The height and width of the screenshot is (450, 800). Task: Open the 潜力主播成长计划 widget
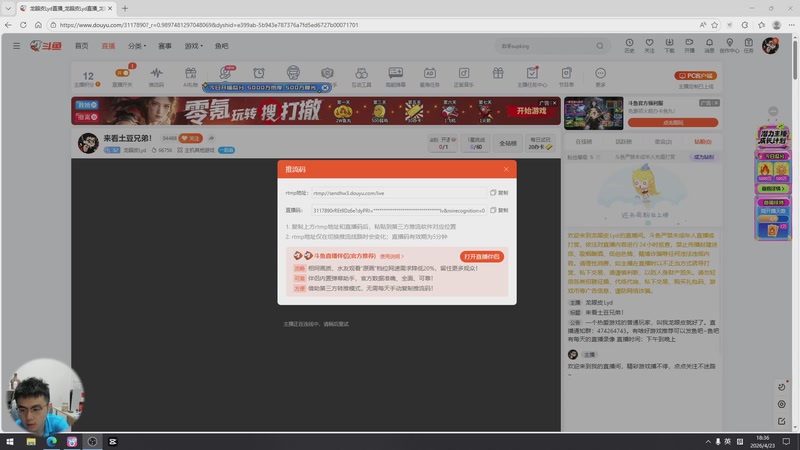coord(773,137)
